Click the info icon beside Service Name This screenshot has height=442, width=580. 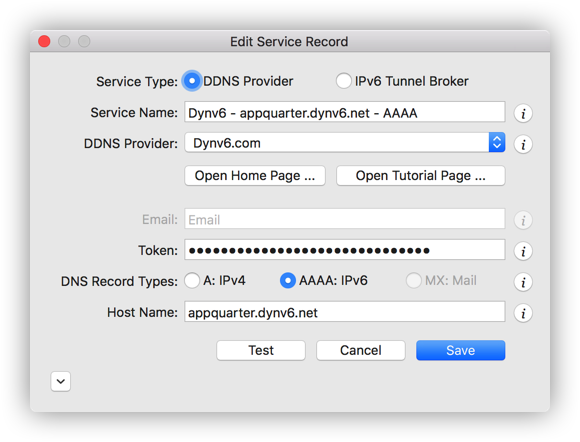[523, 113]
